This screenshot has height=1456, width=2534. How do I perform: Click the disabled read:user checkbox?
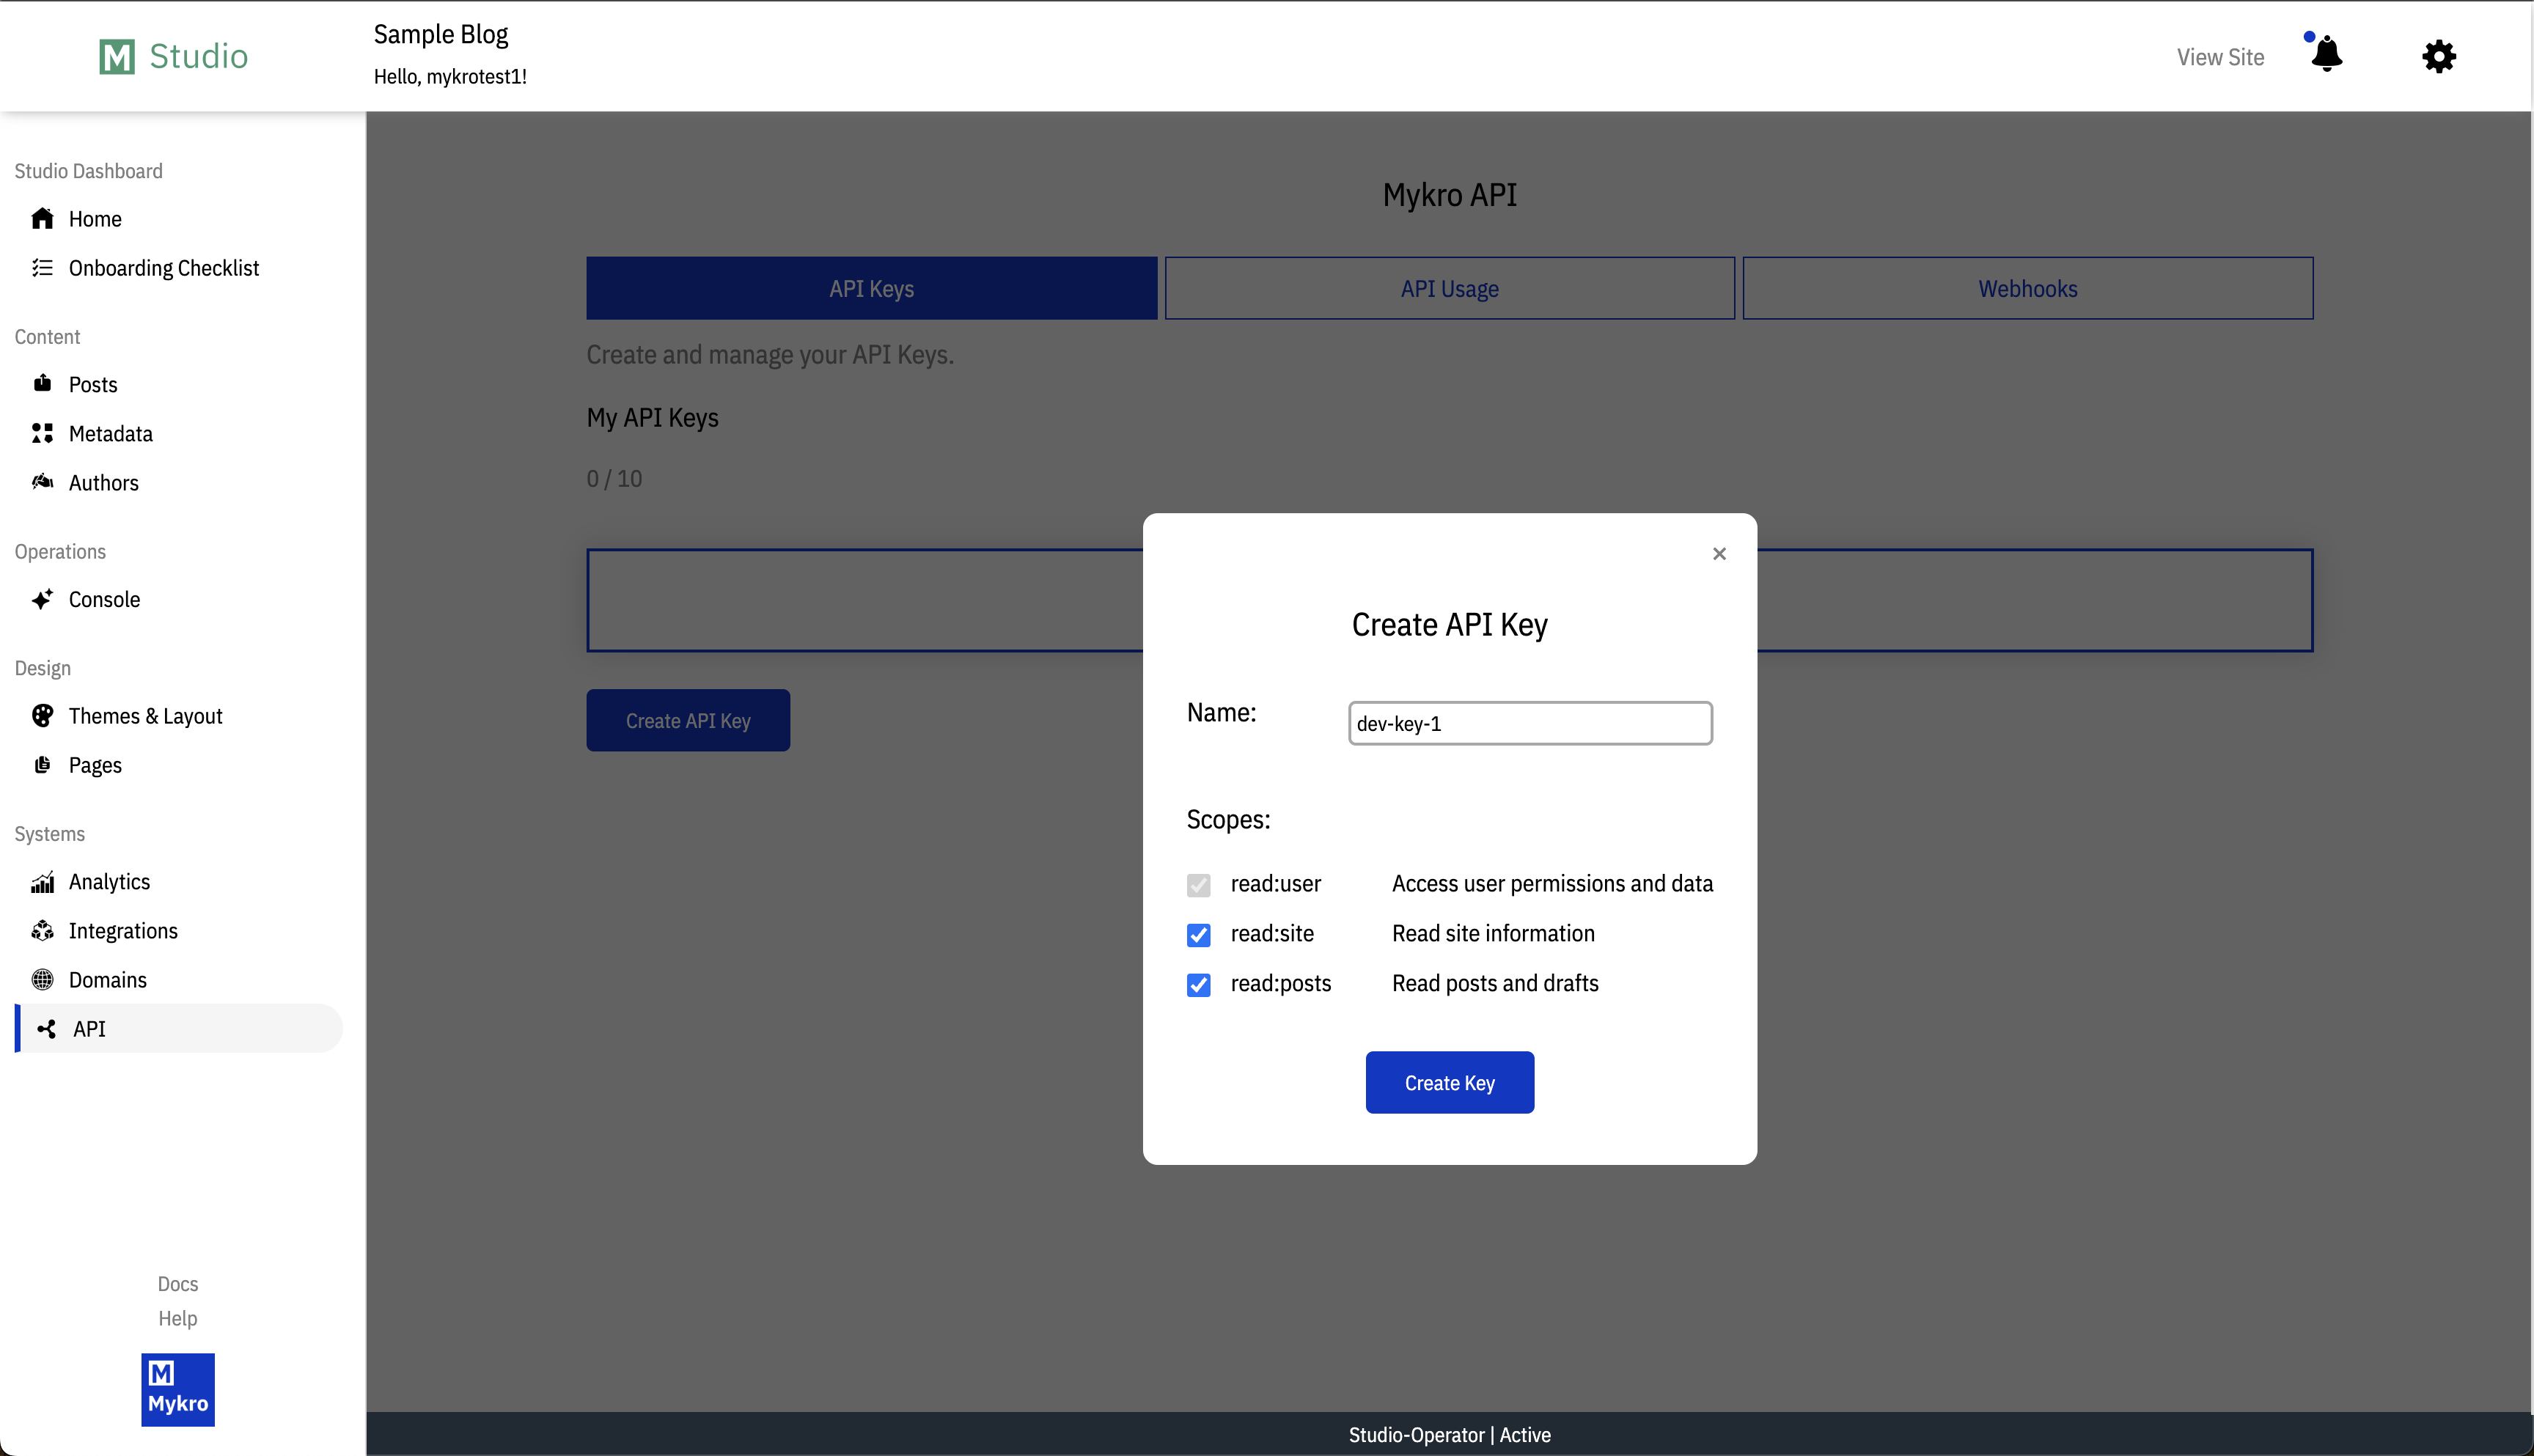click(x=1198, y=885)
